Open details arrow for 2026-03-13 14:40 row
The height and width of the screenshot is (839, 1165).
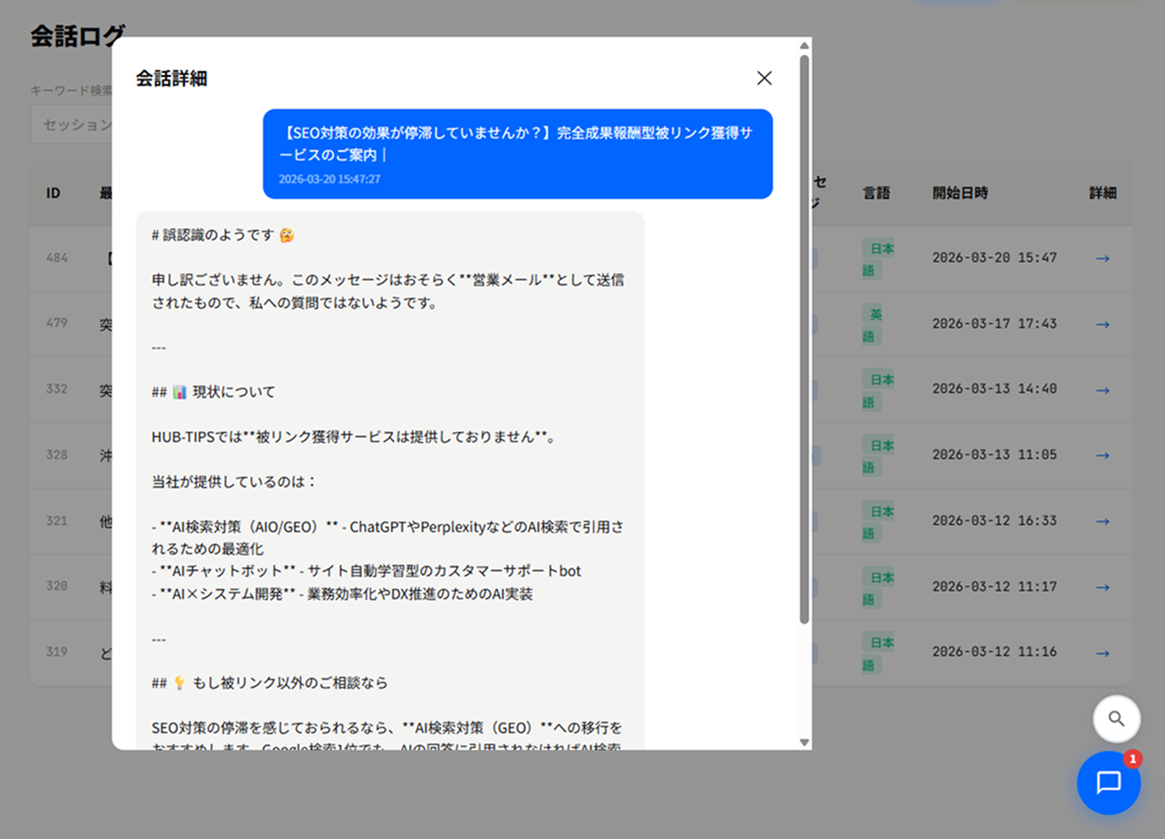pyautogui.click(x=1103, y=390)
